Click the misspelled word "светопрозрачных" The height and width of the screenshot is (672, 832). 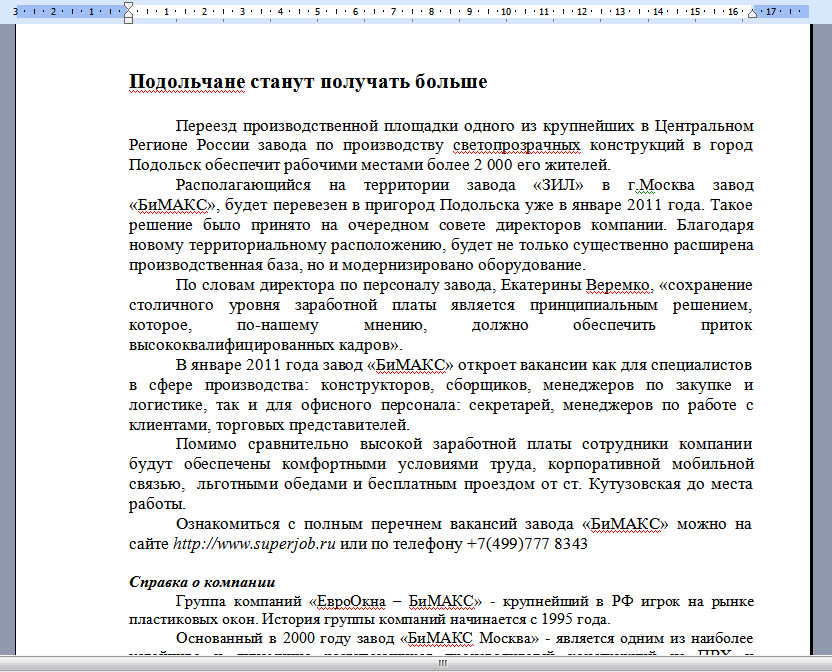516,145
